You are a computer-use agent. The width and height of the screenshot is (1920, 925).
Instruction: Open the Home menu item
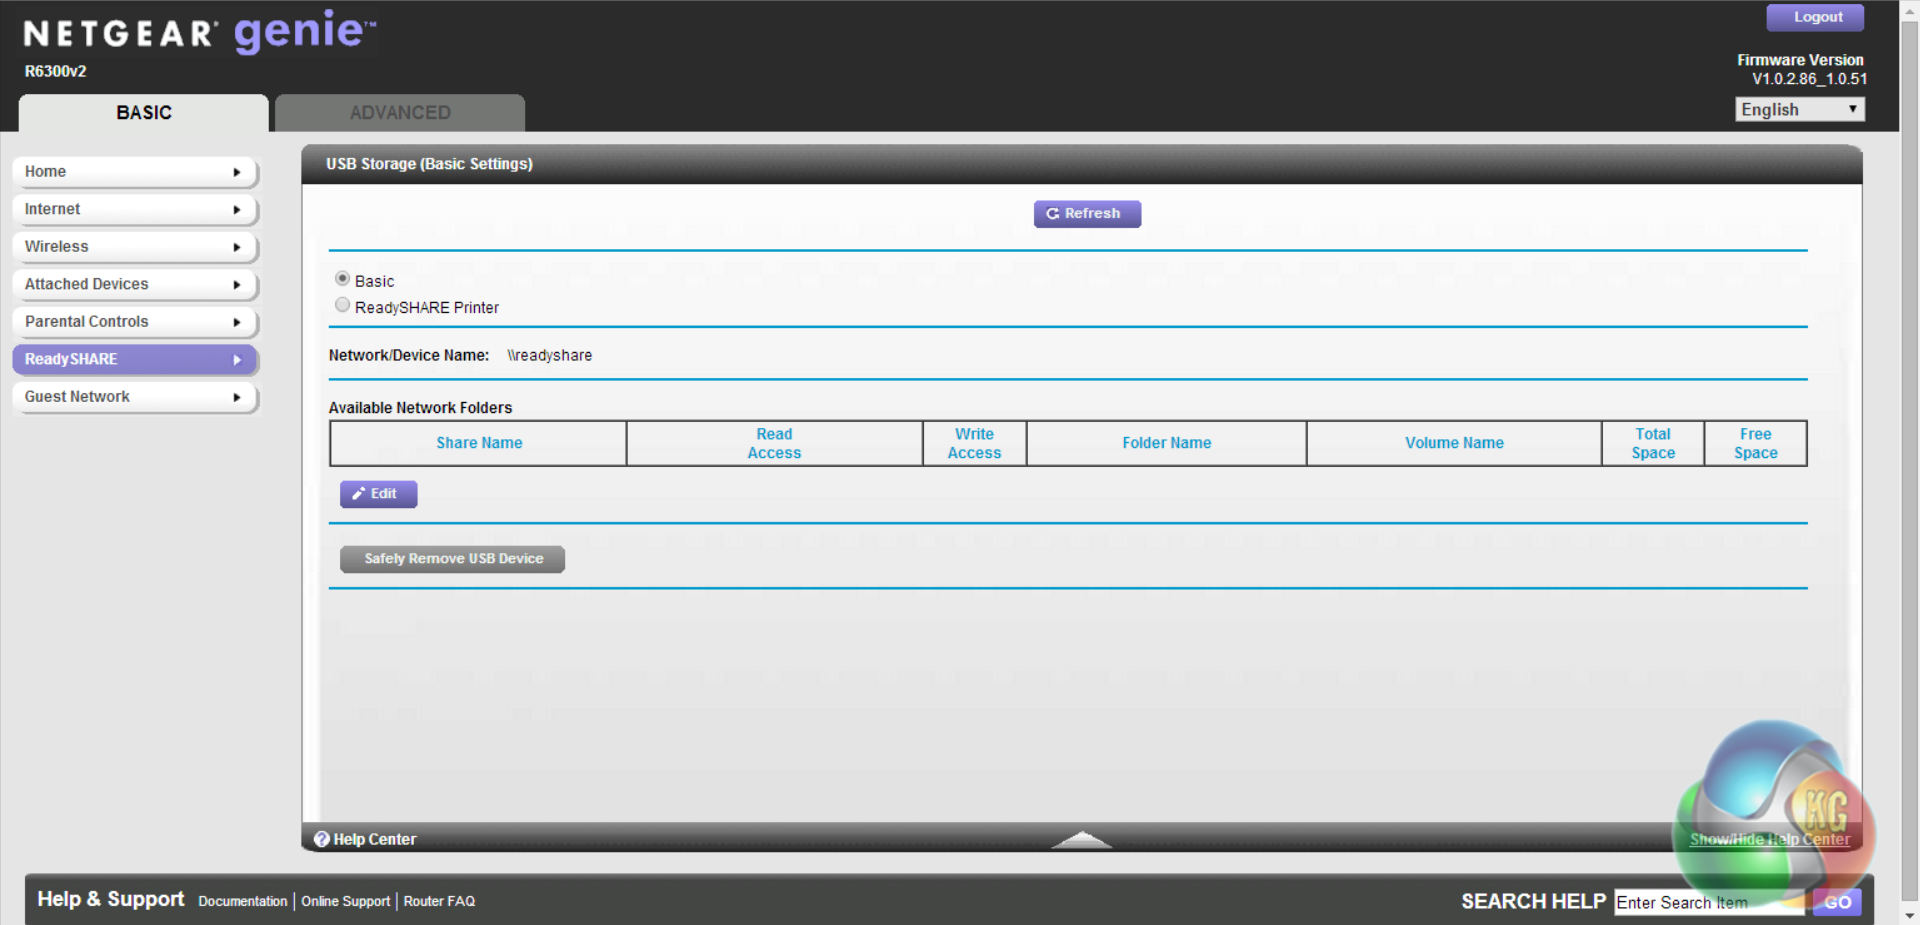[x=135, y=172]
